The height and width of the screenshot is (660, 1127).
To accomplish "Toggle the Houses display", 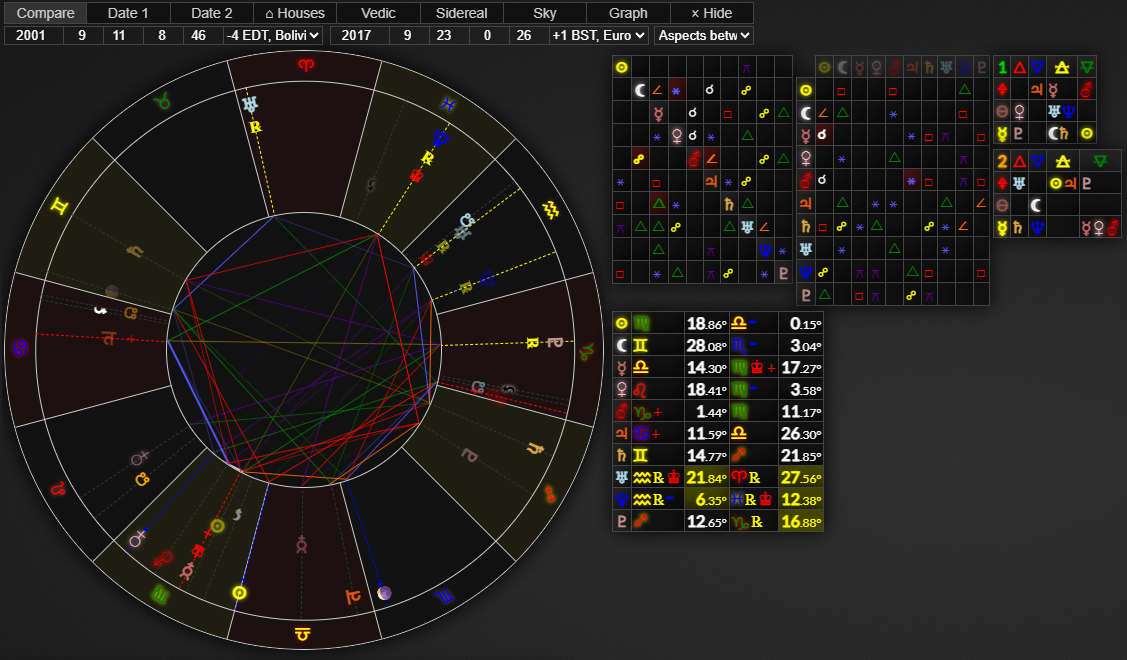I will [x=295, y=13].
